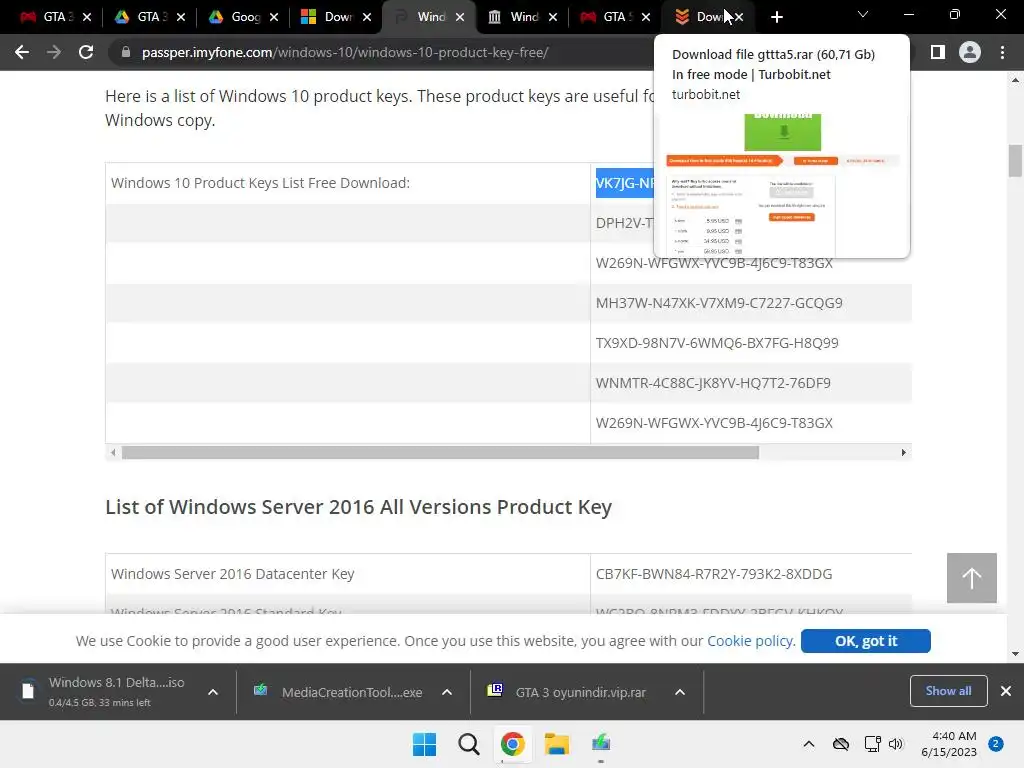
Task: Select key WNMTR-4C88C-JK8YV-HQ7T2-76DF9
Action: 712,383
